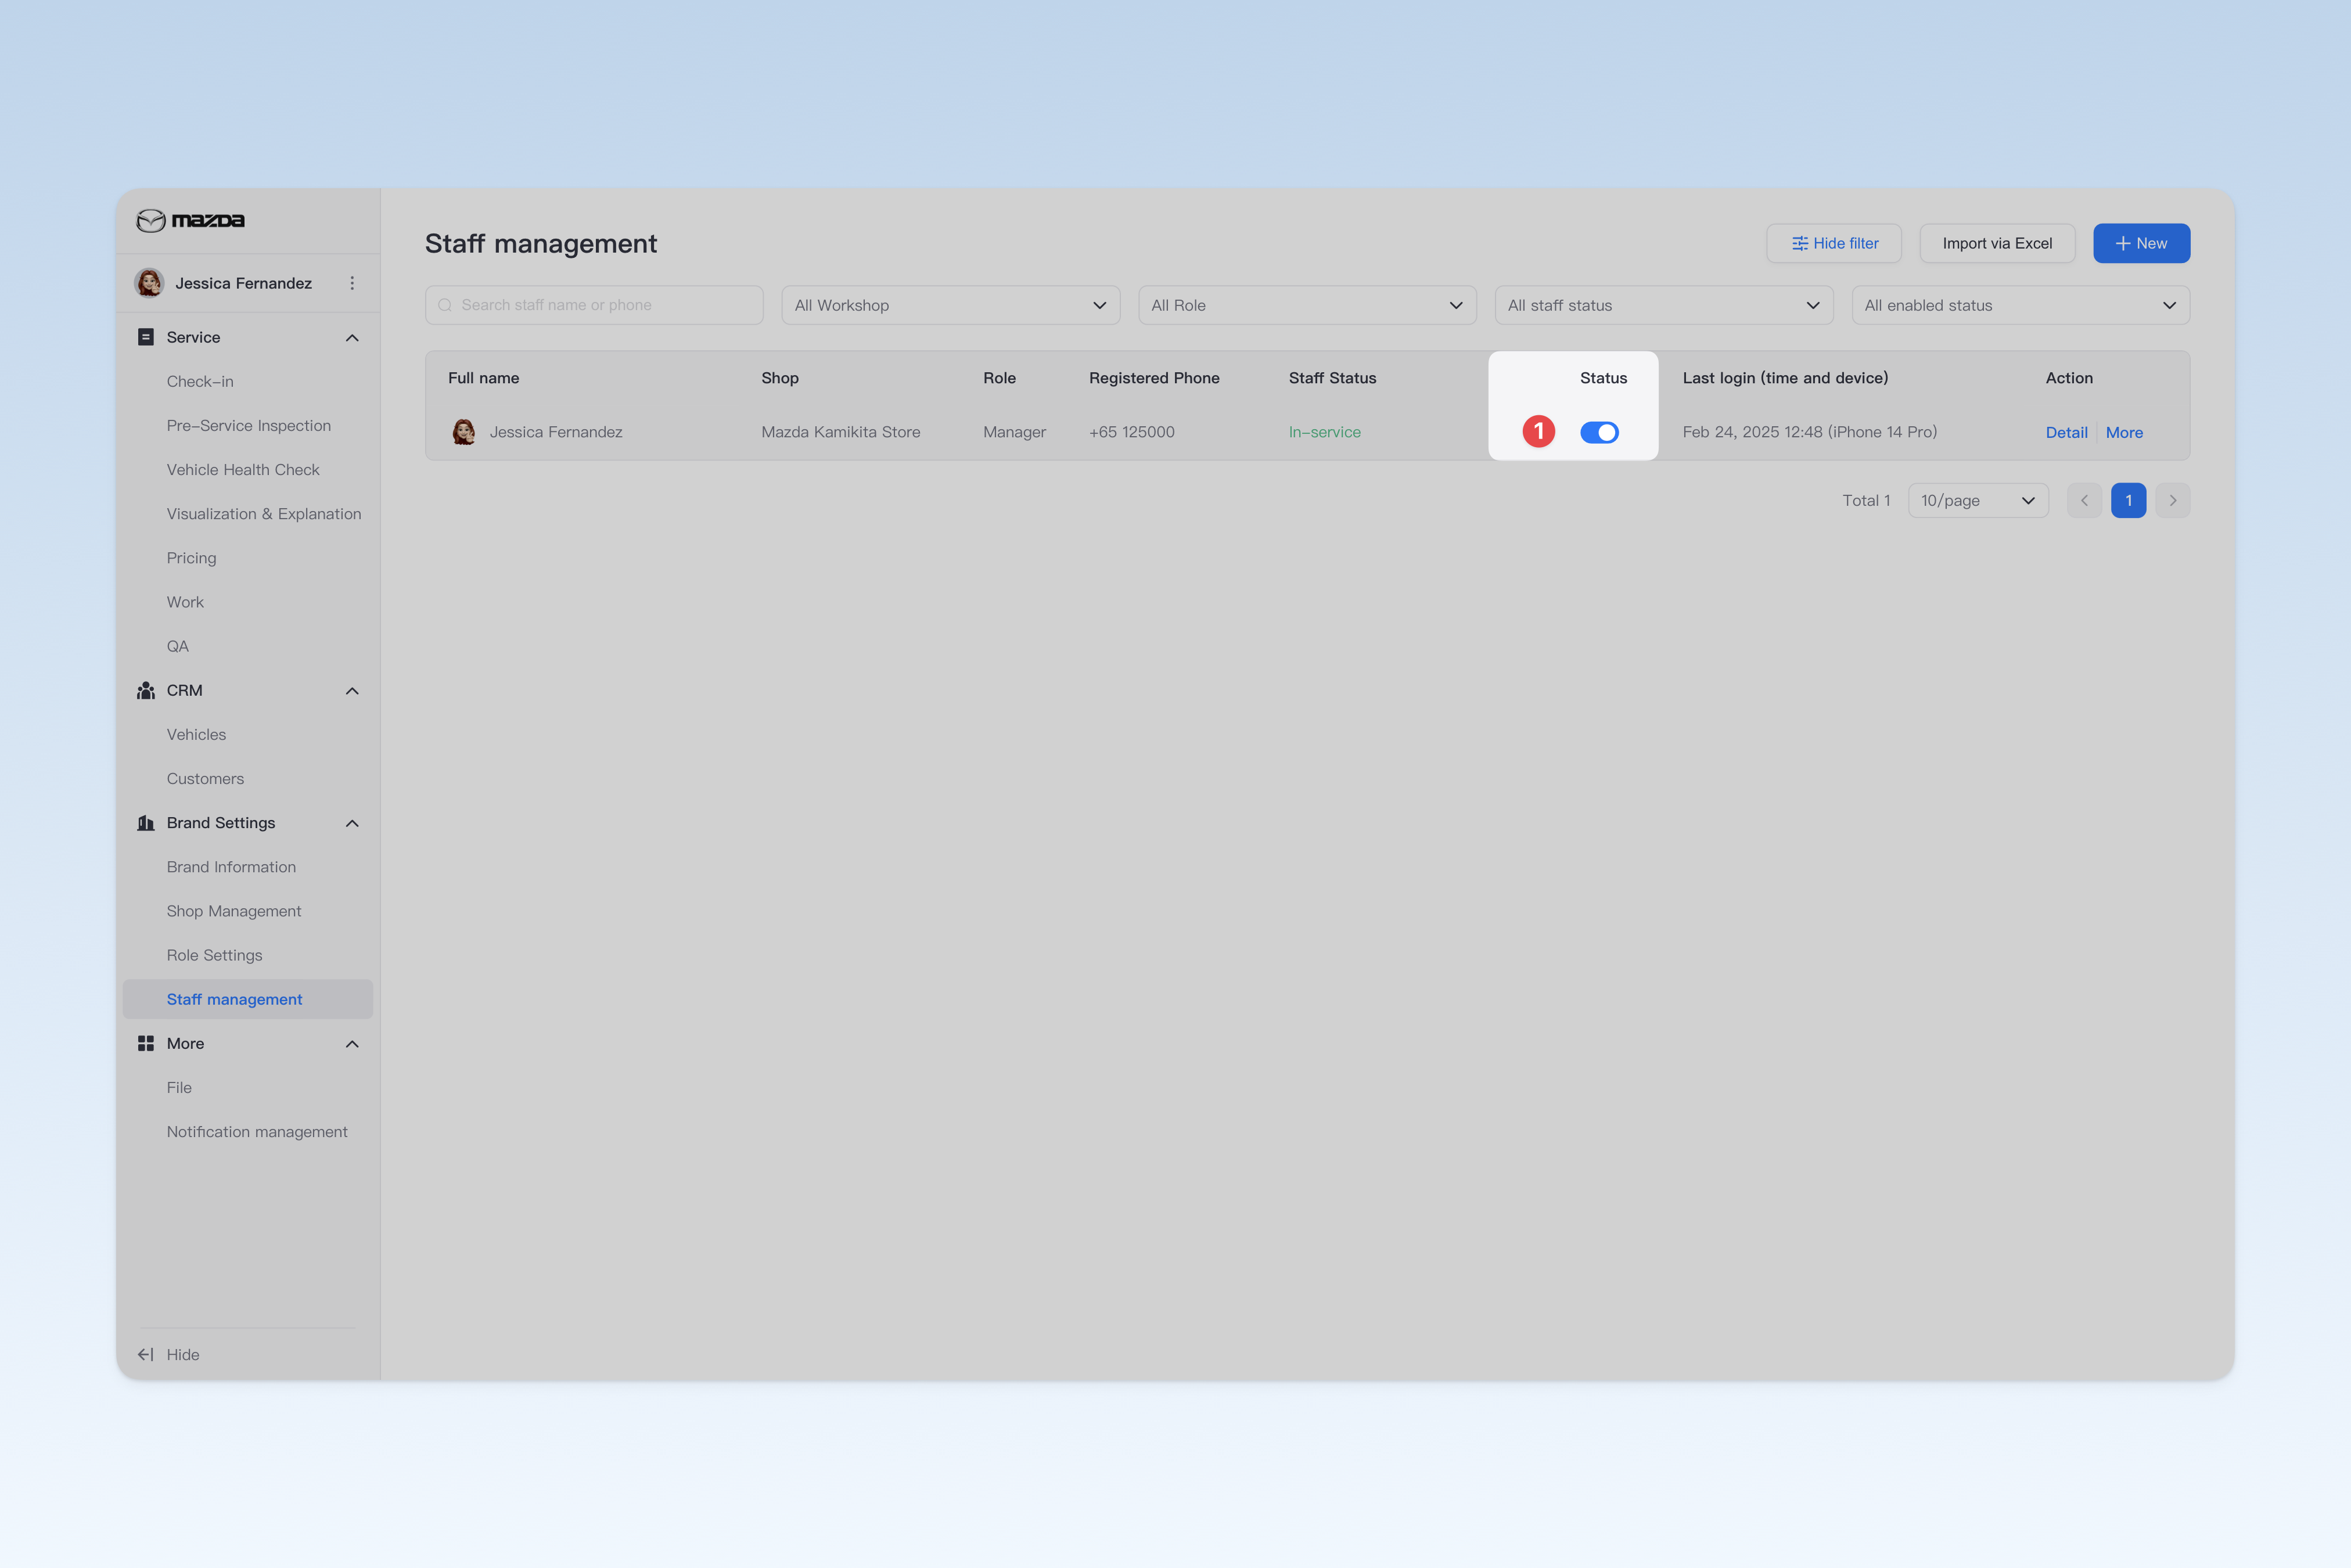2351x1568 pixels.
Task: Open the Vehicles menu item
Action: 196,734
